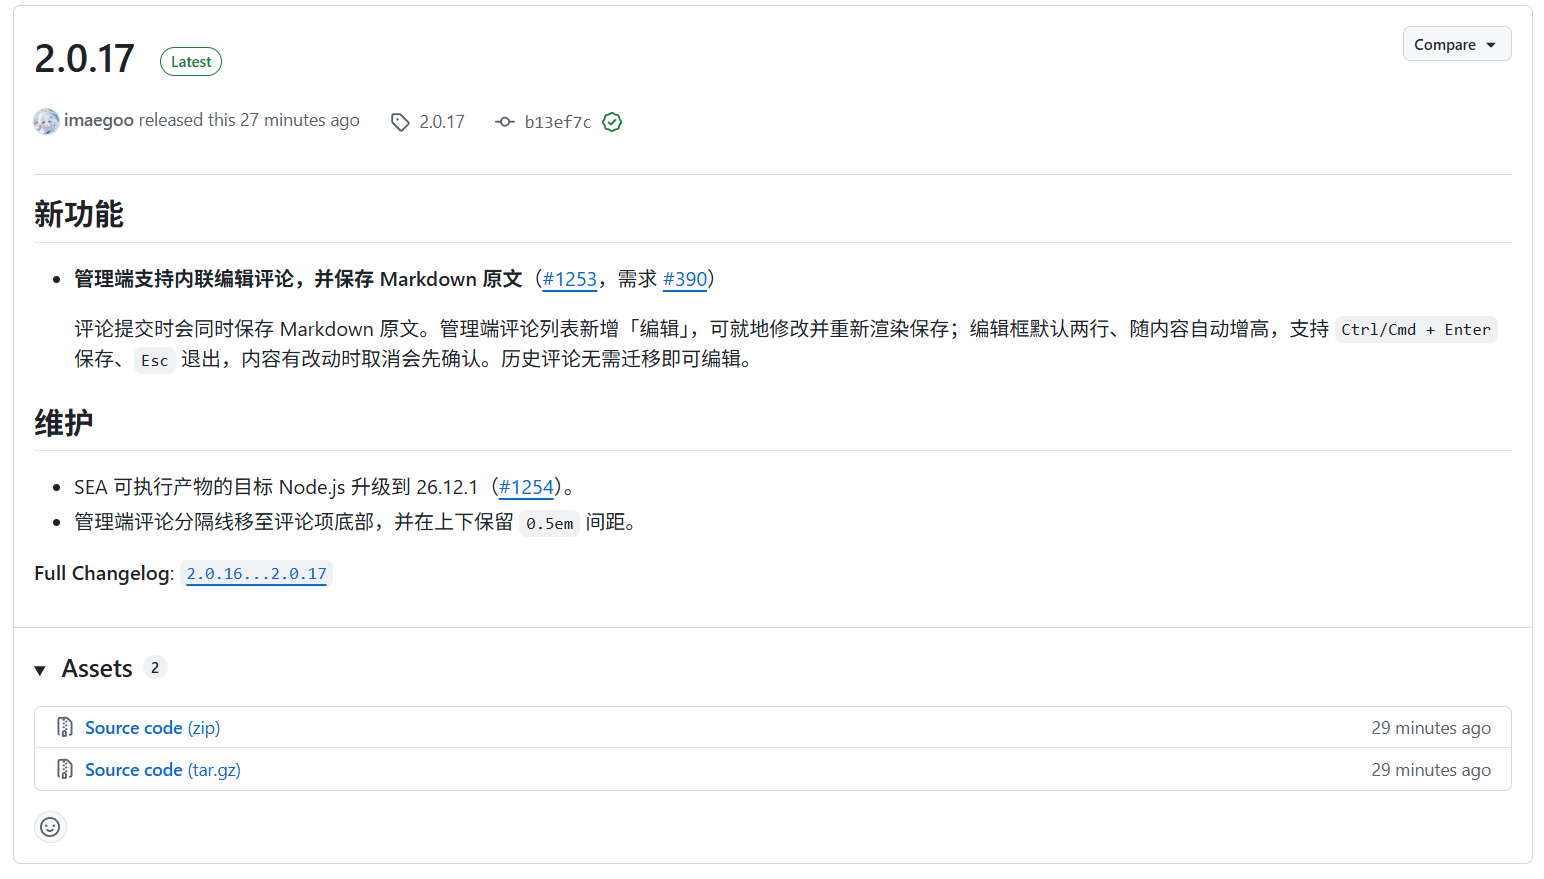Click the 0.5em code snippet
The width and height of the screenshot is (1544, 879).
click(550, 523)
